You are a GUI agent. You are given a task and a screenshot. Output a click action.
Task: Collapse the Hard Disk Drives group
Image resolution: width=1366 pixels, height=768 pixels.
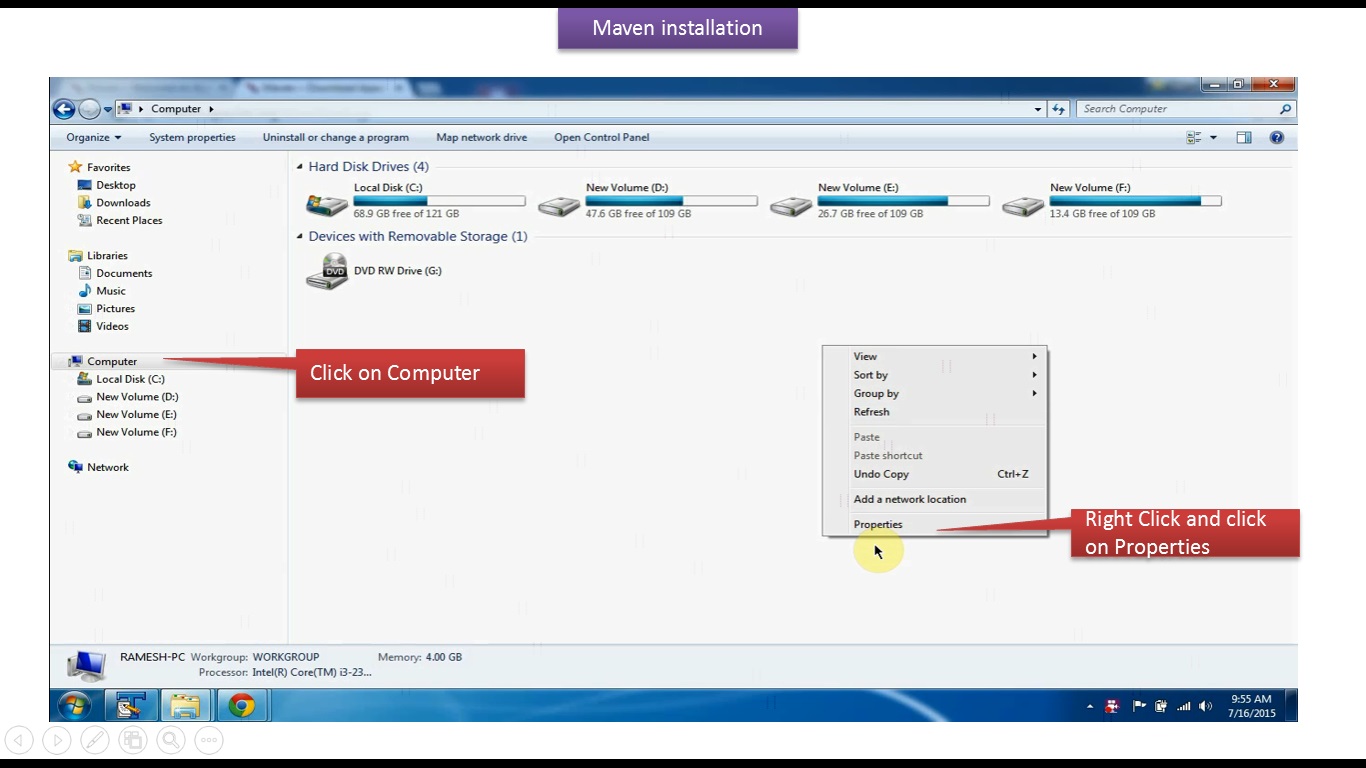tap(300, 167)
